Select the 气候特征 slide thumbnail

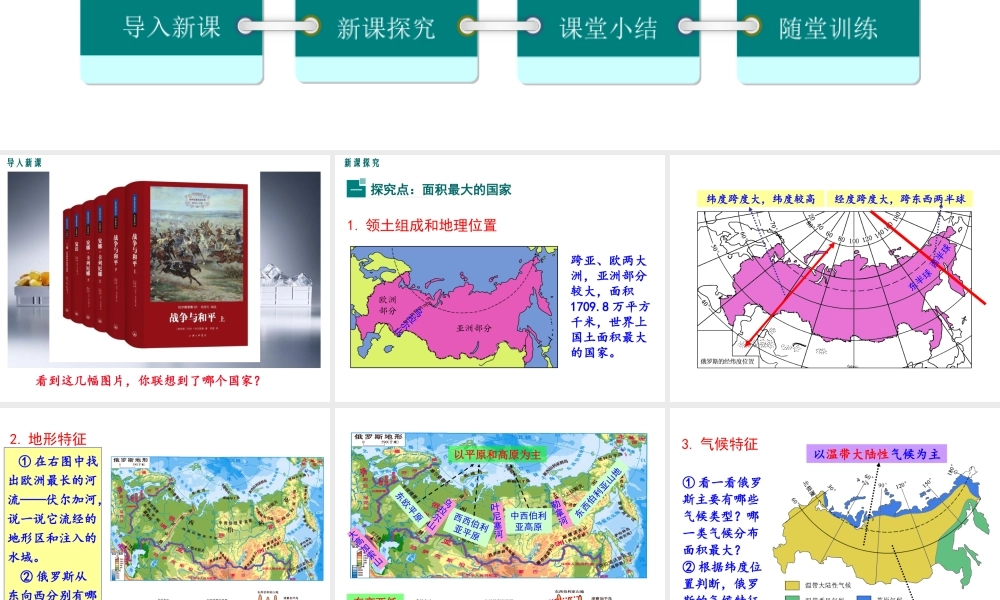pos(835,504)
